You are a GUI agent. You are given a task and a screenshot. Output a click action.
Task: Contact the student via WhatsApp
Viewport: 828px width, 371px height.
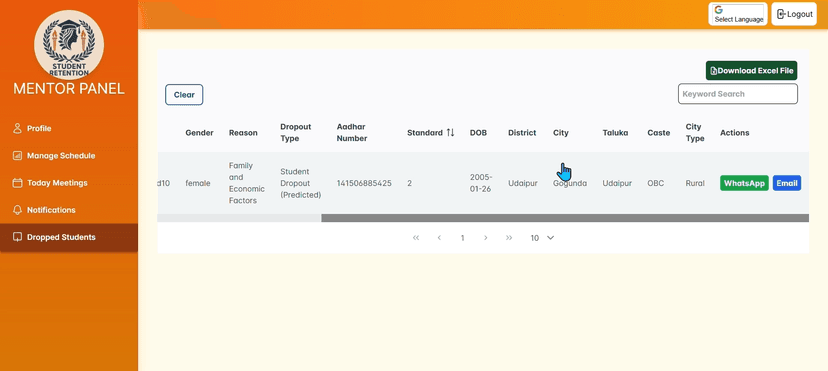pos(744,183)
